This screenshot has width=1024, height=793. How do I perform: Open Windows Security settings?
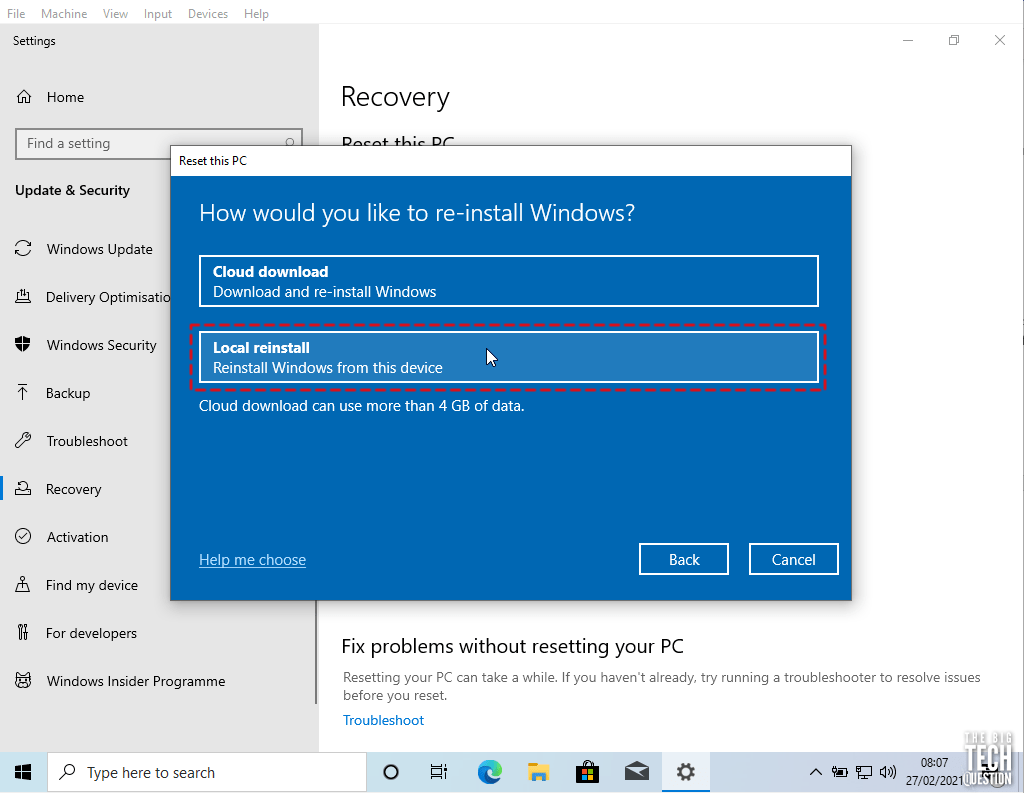tap(101, 345)
